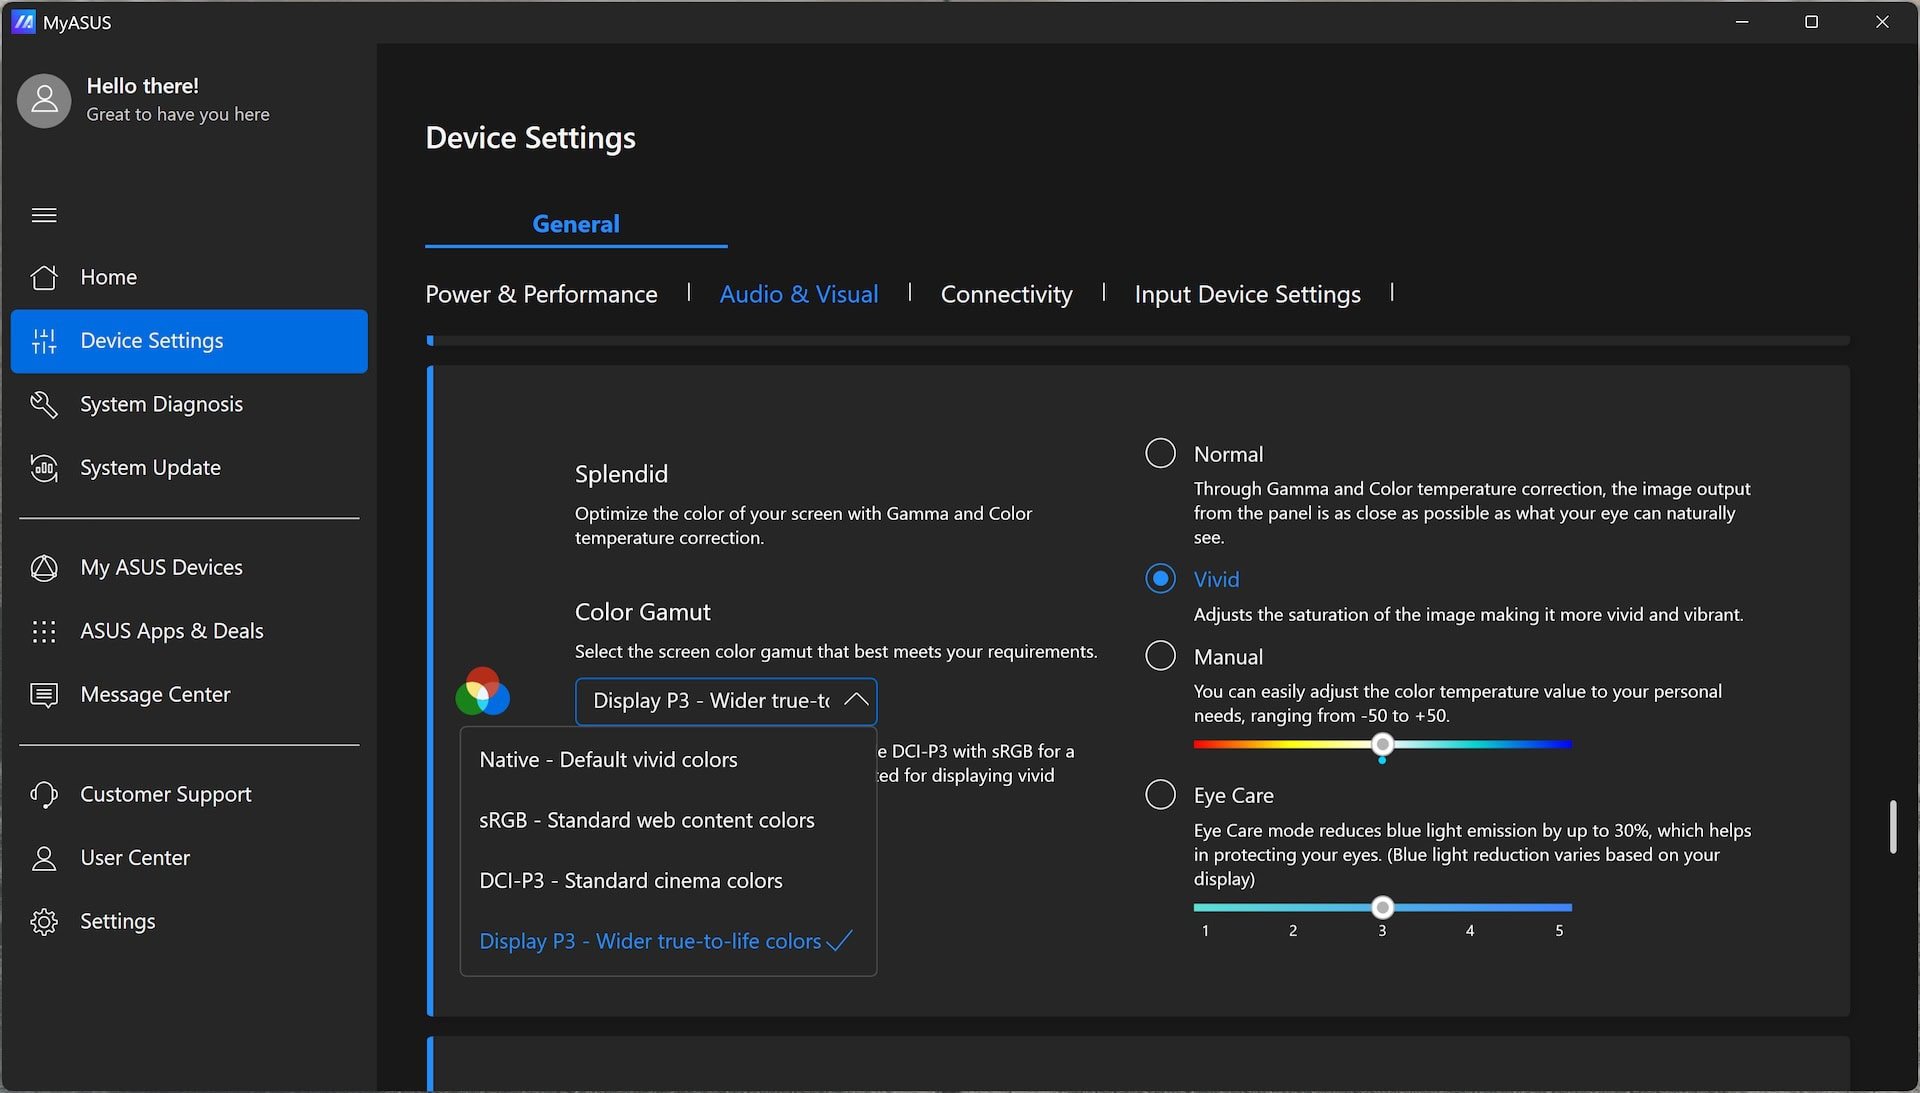Click the vertical page scrollbar thumb
1920x1093 pixels.
click(x=1892, y=826)
